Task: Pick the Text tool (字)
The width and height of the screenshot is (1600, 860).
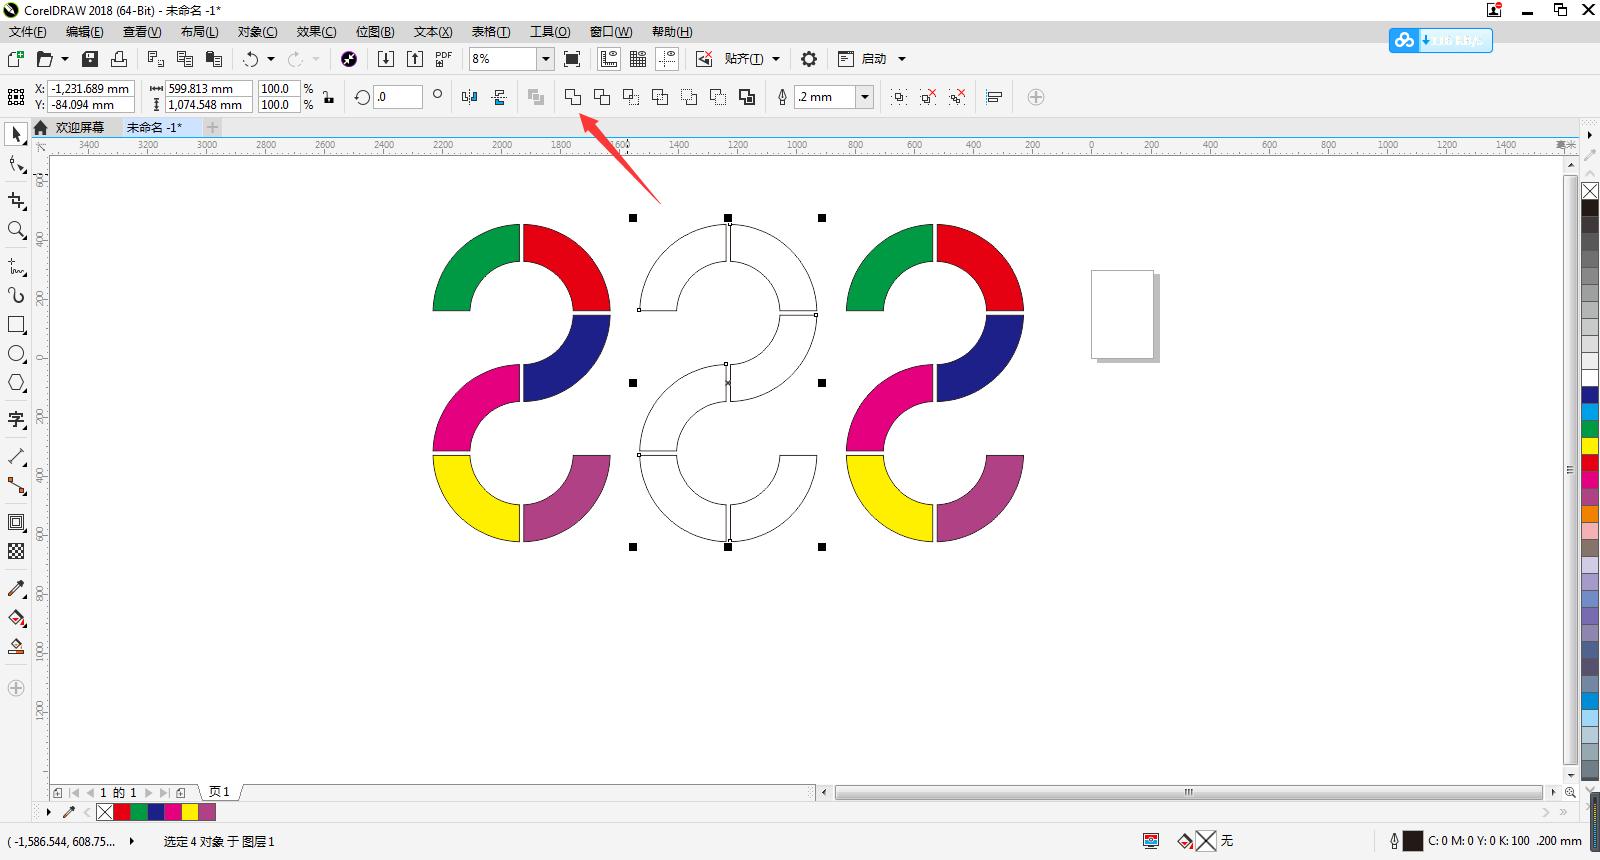Action: tap(16, 419)
